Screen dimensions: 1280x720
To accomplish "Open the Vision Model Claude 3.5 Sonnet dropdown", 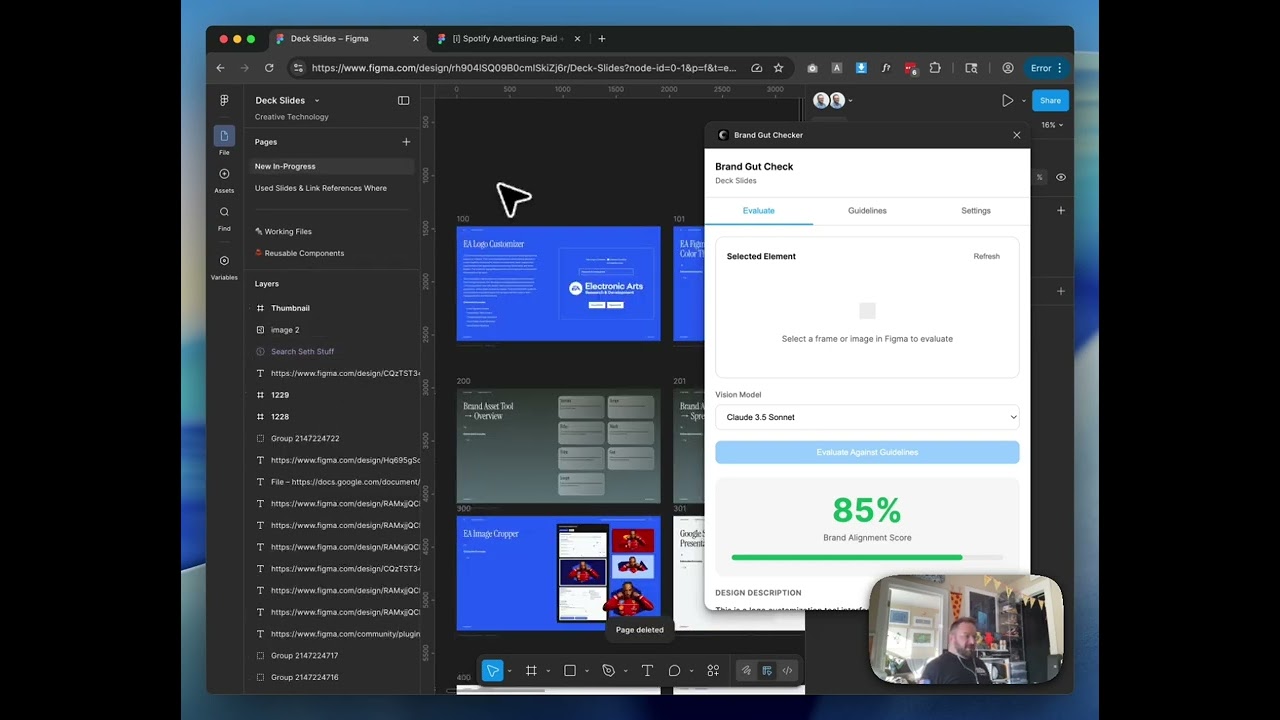I will pyautogui.click(x=867, y=417).
